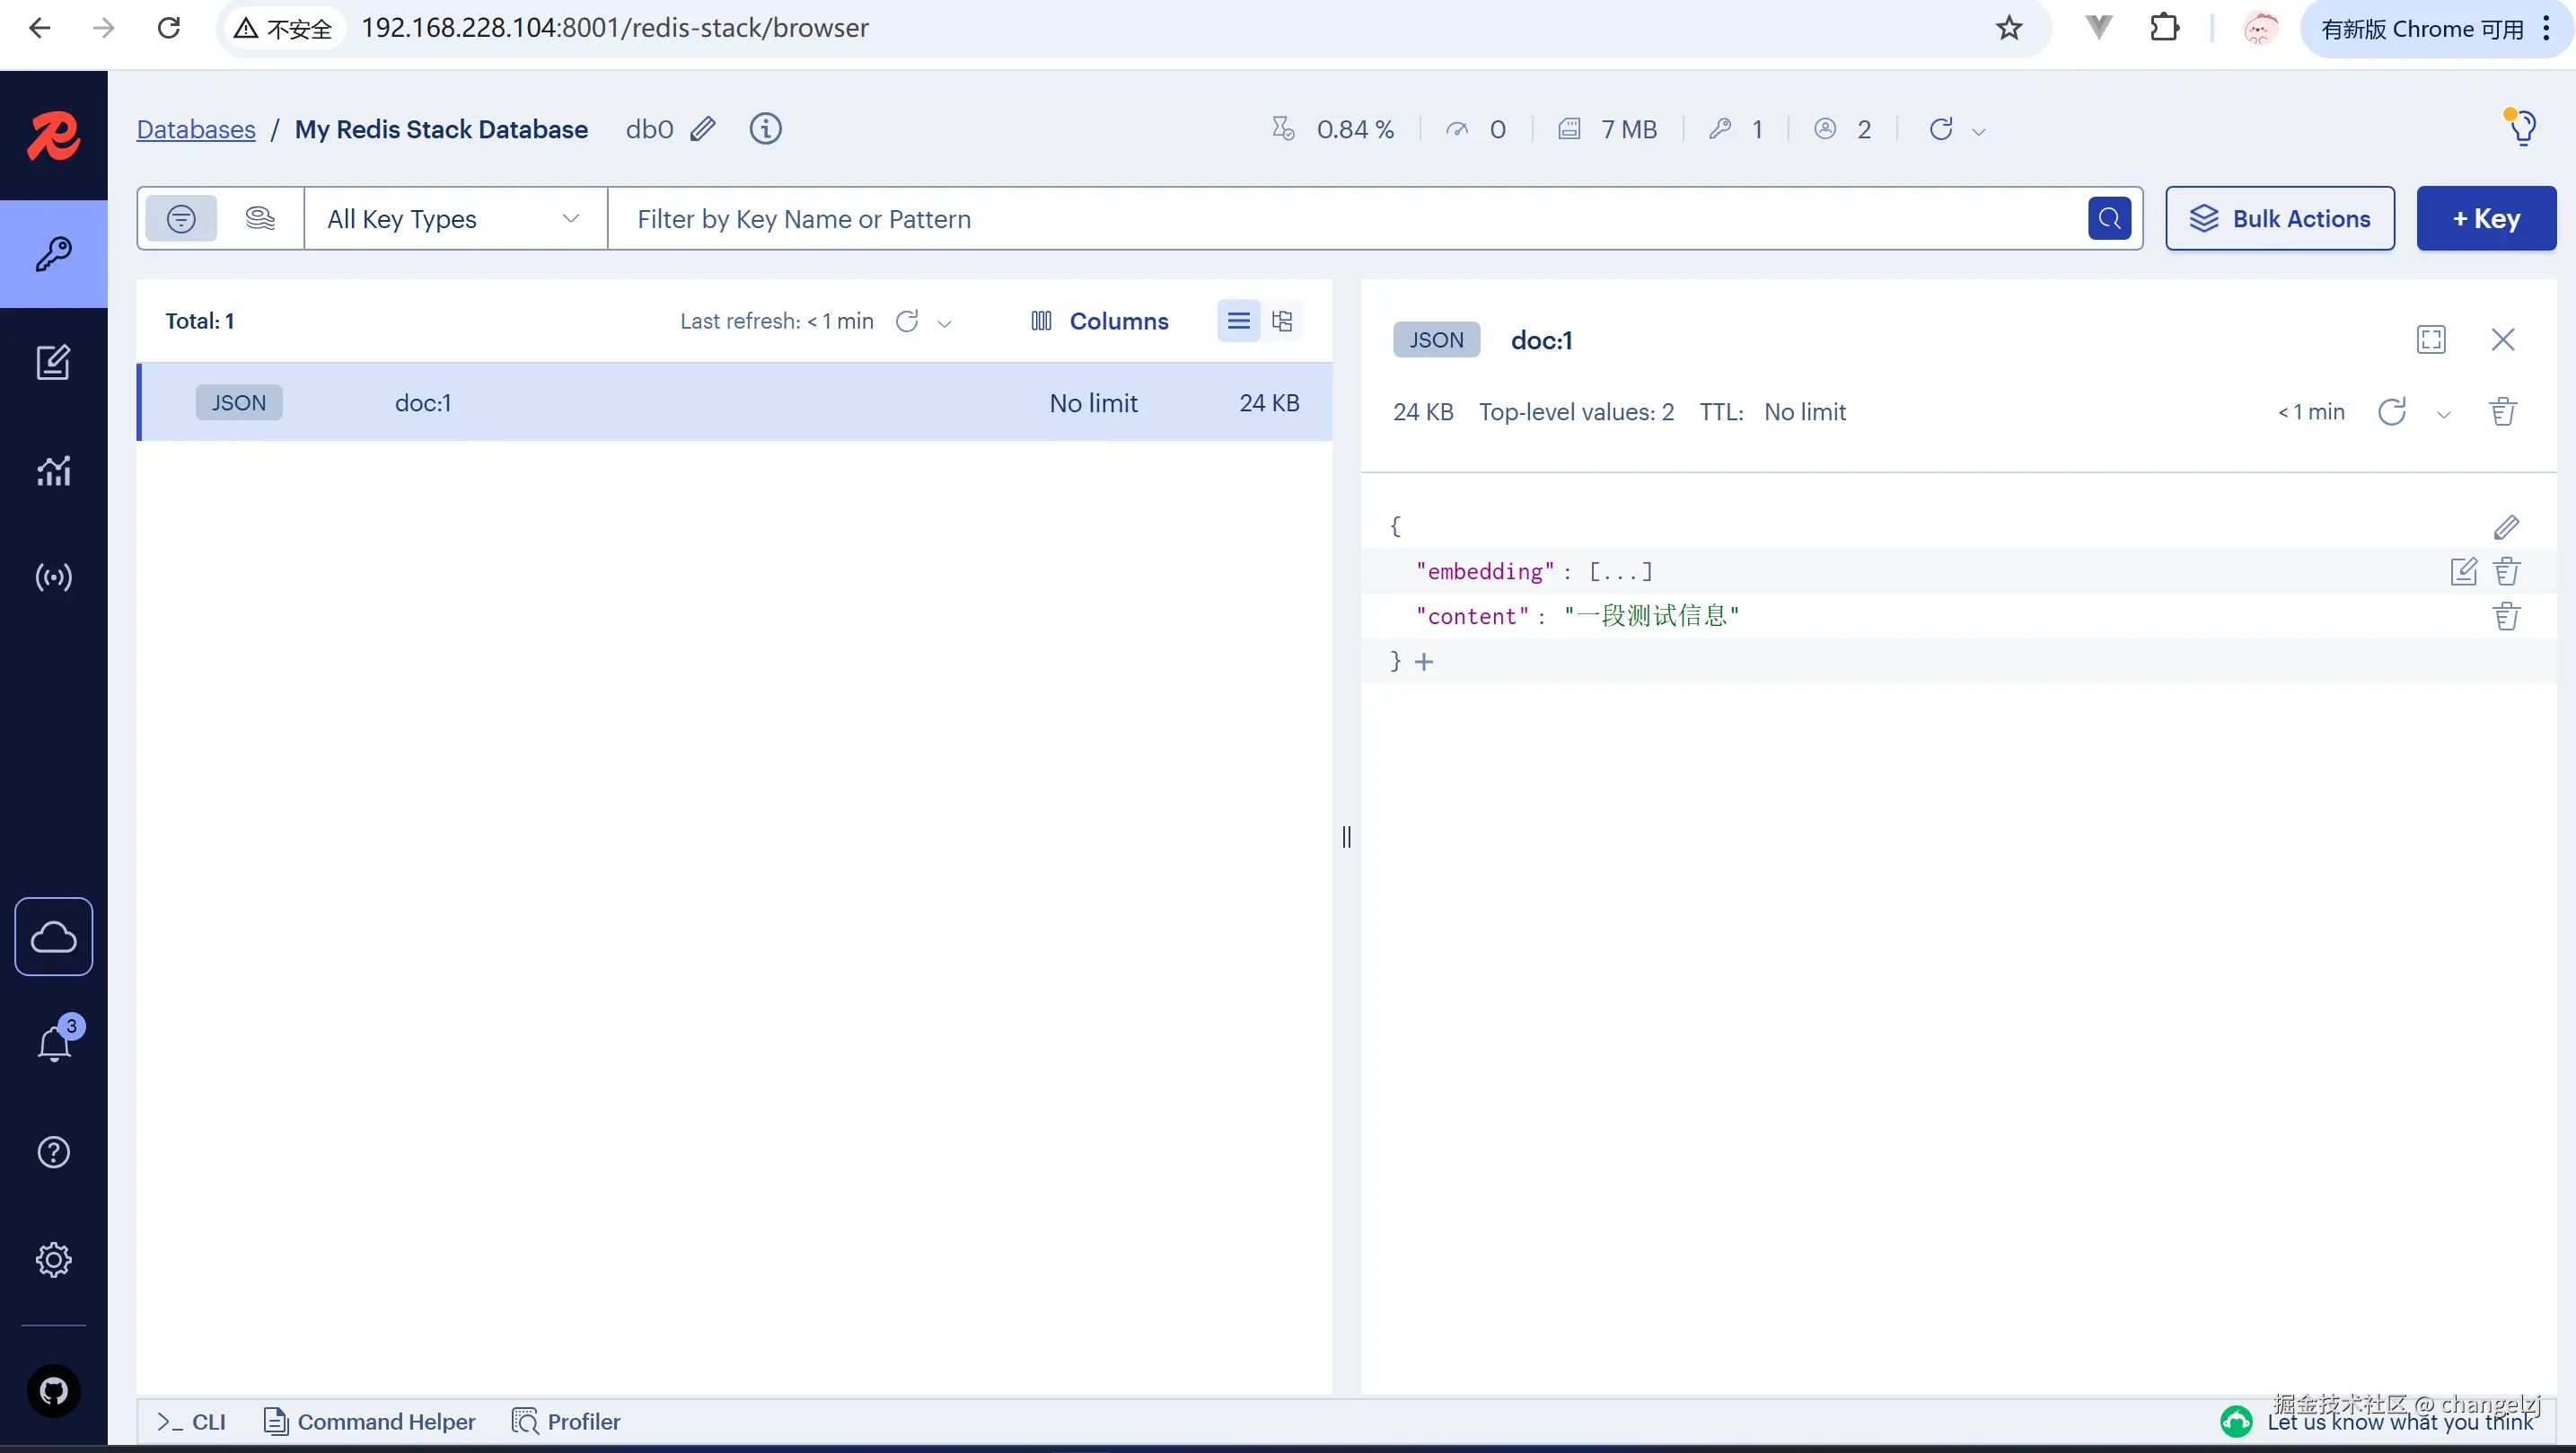Viewport: 2576px width, 1453px height.
Task: Switch to list view of keys
Action: [1238, 321]
